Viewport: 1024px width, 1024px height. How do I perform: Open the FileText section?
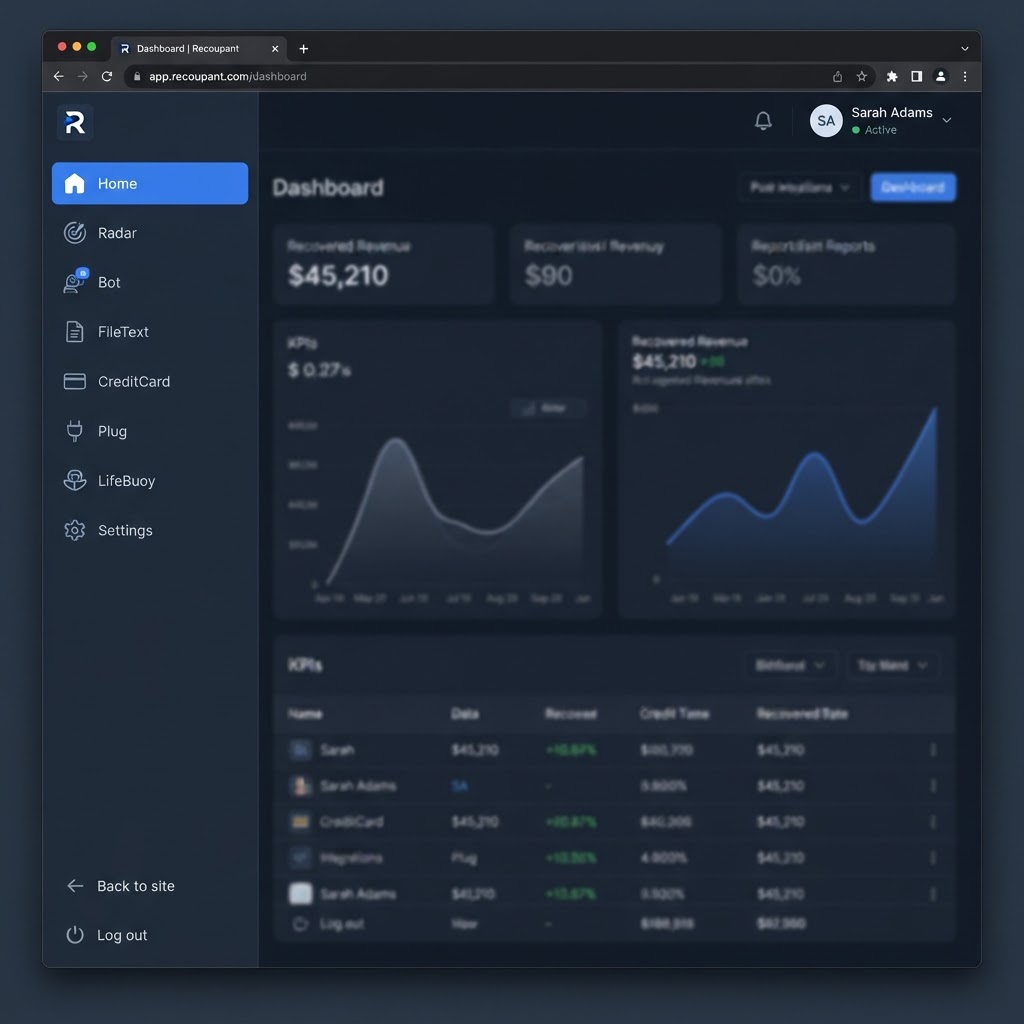click(x=150, y=332)
